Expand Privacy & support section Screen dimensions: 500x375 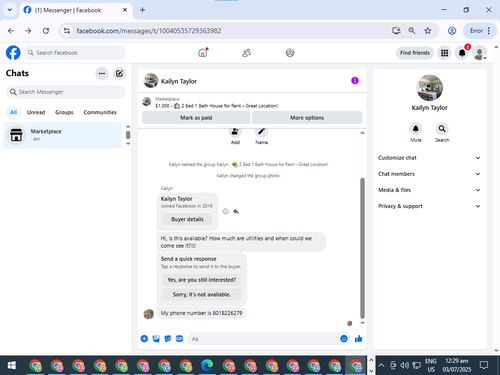coord(429,206)
